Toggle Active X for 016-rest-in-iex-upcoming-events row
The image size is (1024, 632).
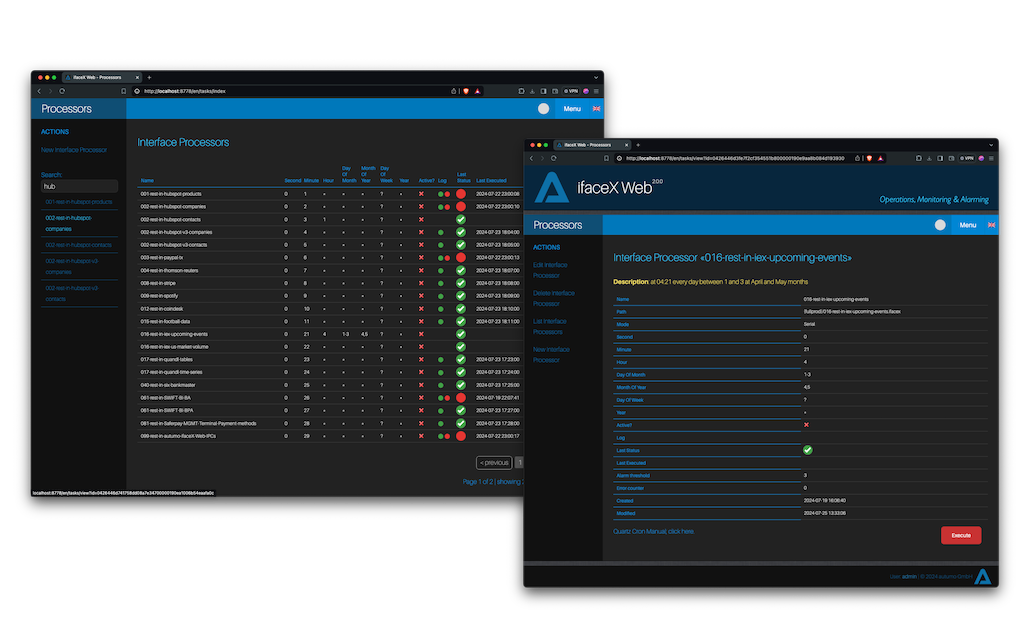pyautogui.click(x=421, y=334)
